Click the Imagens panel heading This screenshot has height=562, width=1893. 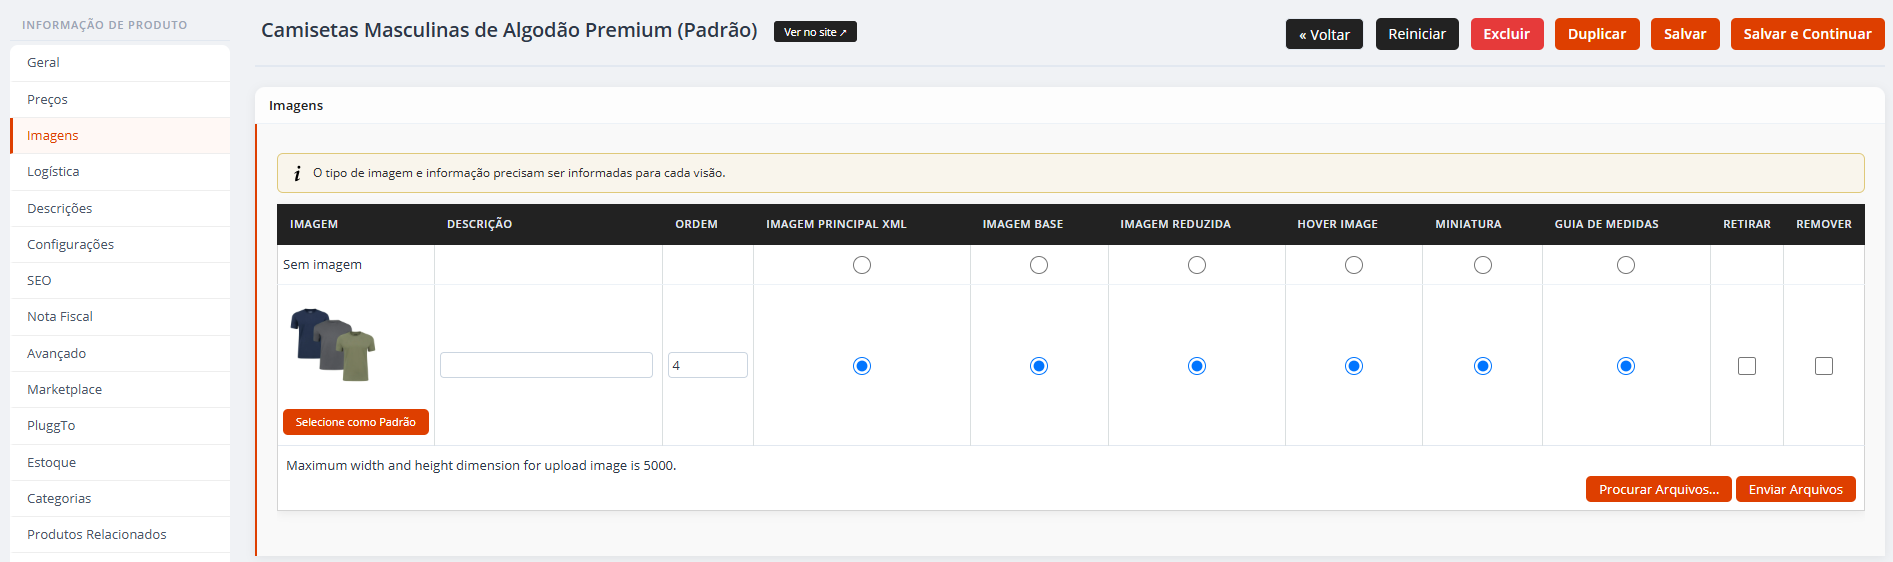click(x=296, y=105)
